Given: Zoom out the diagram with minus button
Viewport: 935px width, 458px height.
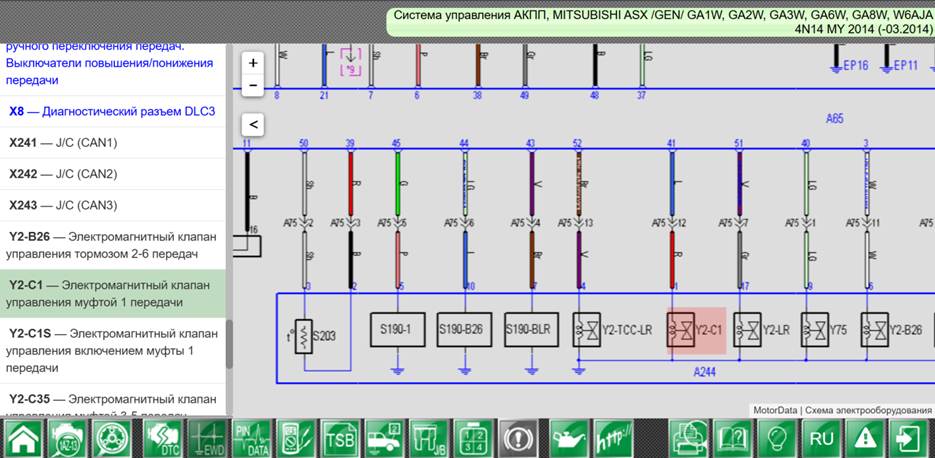Looking at the screenshot, I should (253, 85).
